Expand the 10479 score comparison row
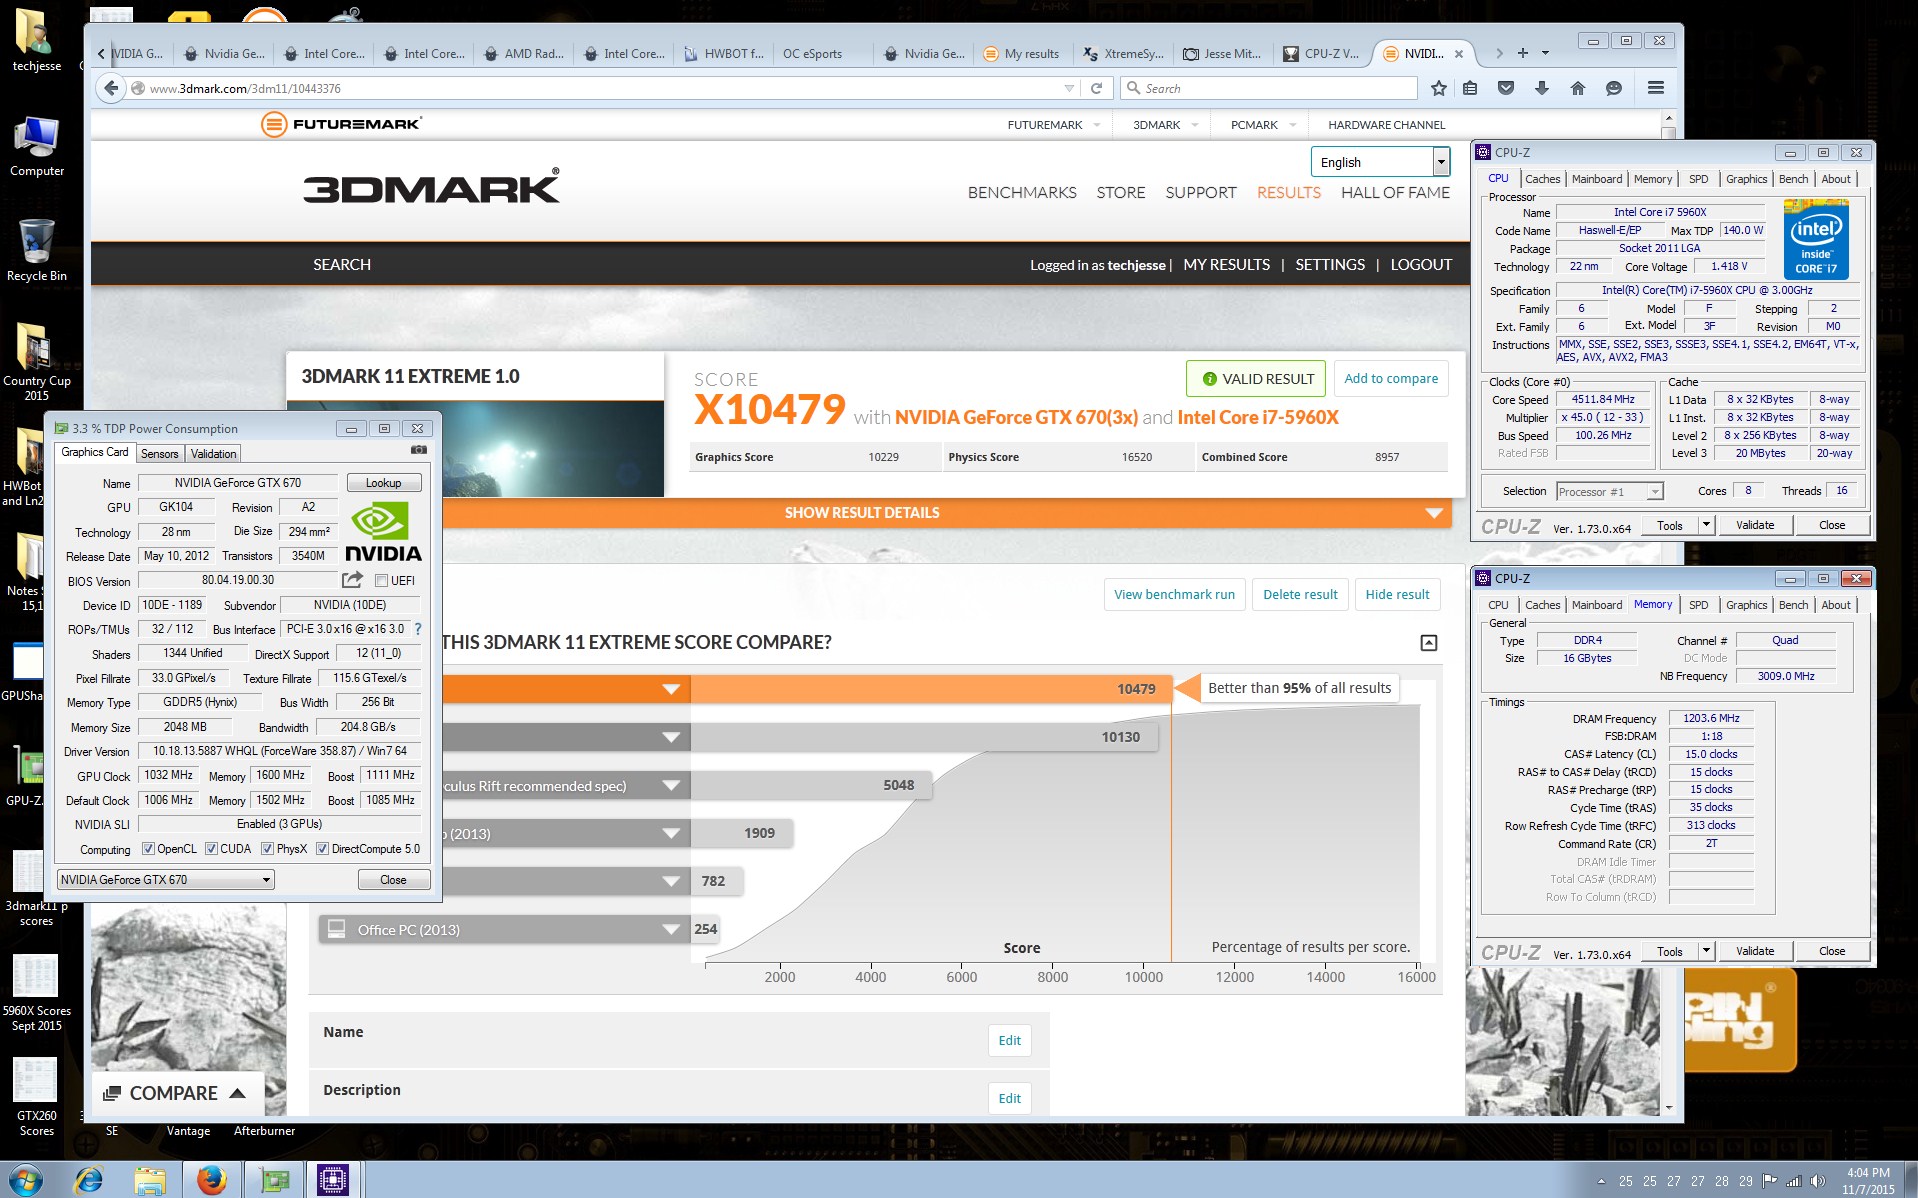1918x1198 pixels. coord(671,689)
